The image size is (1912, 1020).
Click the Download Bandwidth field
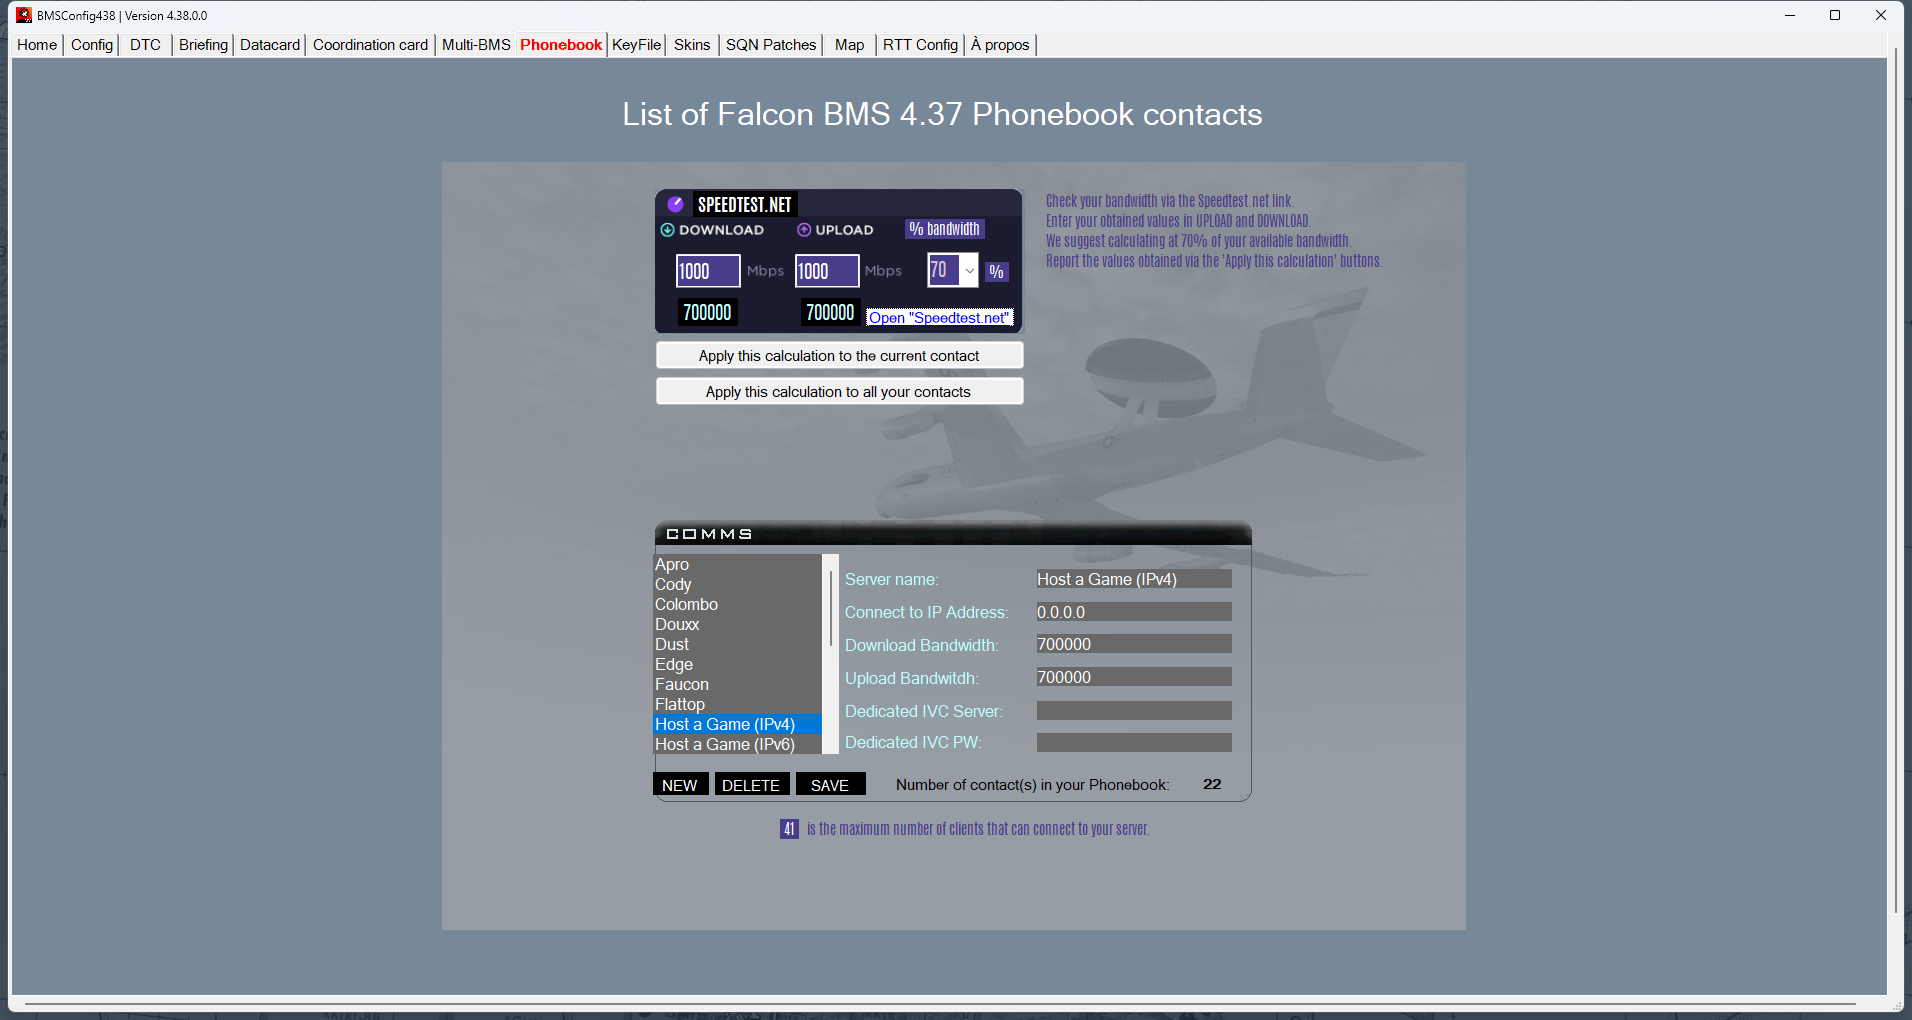point(1134,644)
